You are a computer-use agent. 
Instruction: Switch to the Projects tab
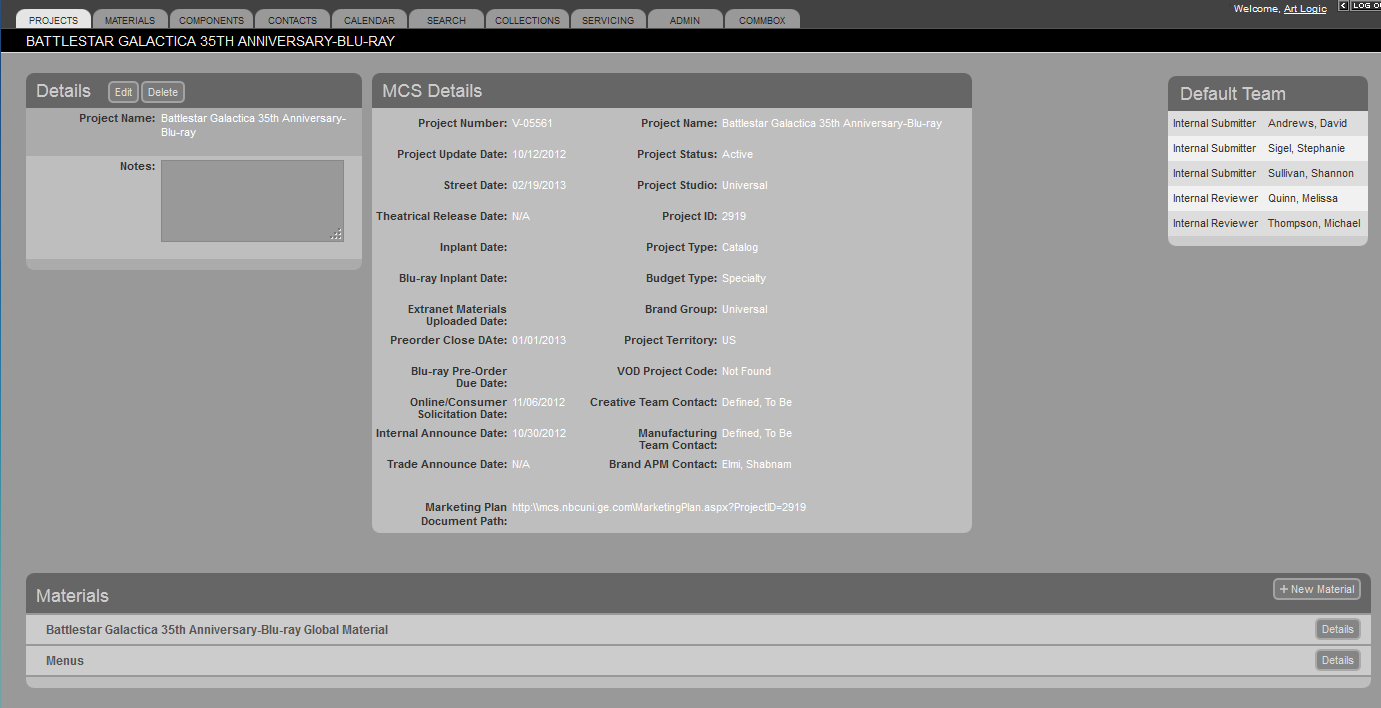(54, 20)
